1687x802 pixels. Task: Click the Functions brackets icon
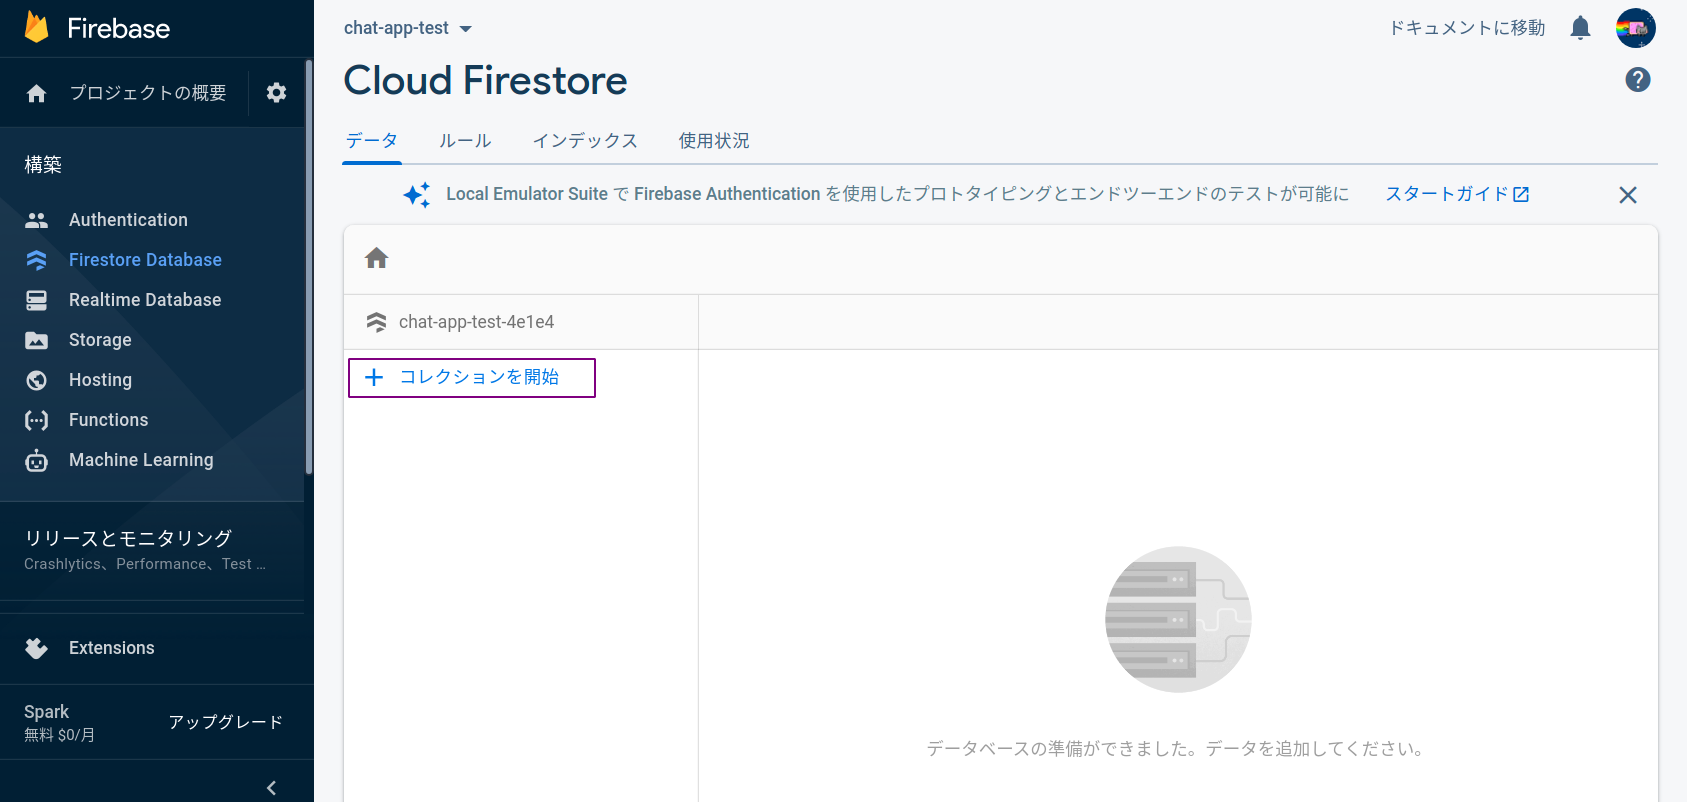tap(37, 420)
